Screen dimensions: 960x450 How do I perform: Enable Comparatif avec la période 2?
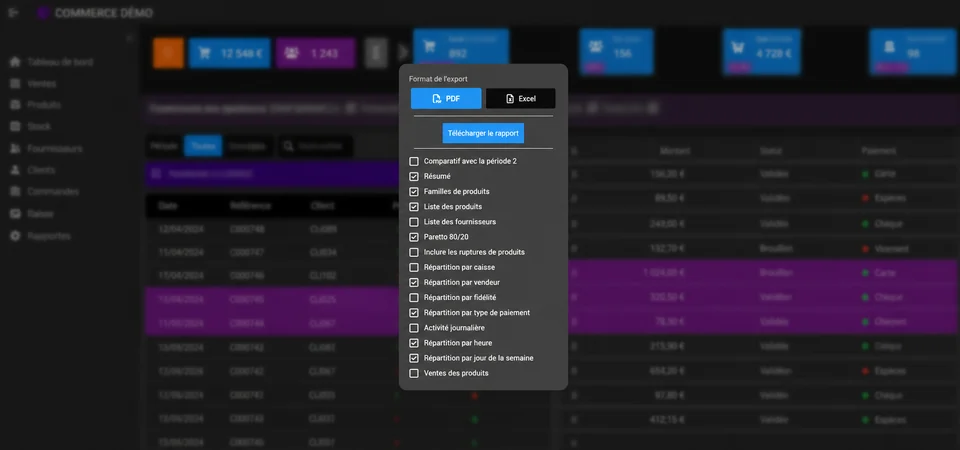pos(414,161)
